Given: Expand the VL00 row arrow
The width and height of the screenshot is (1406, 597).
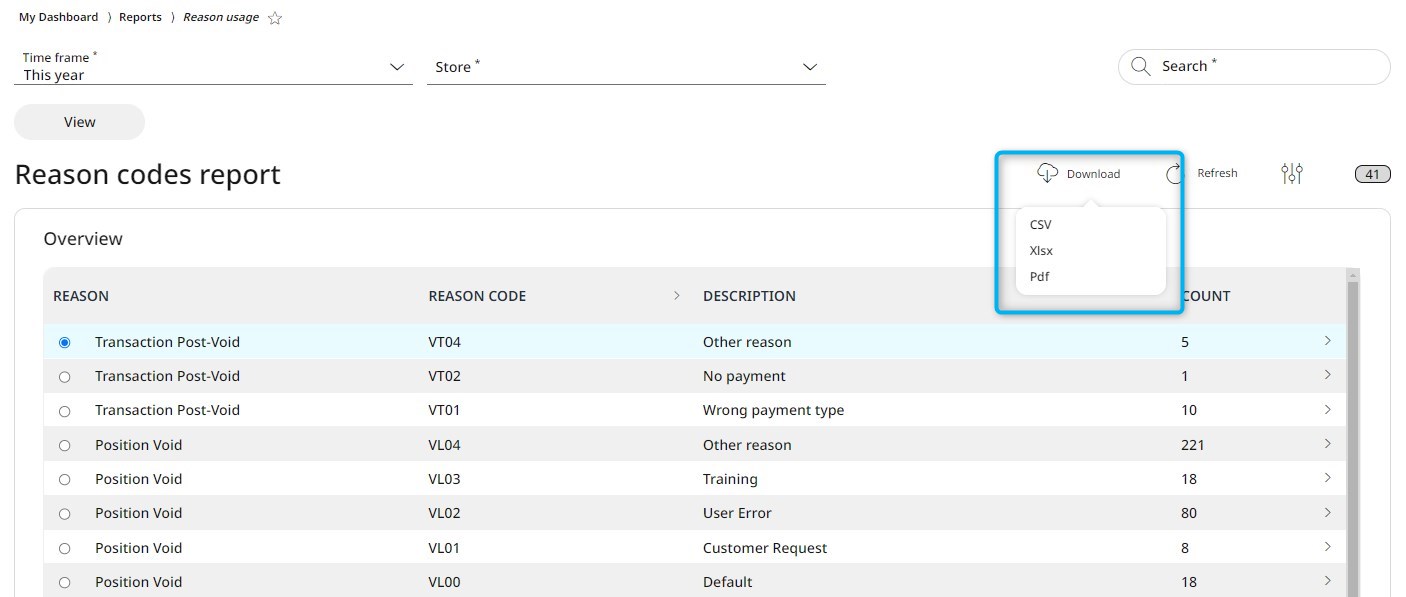Looking at the screenshot, I should click(x=1328, y=581).
